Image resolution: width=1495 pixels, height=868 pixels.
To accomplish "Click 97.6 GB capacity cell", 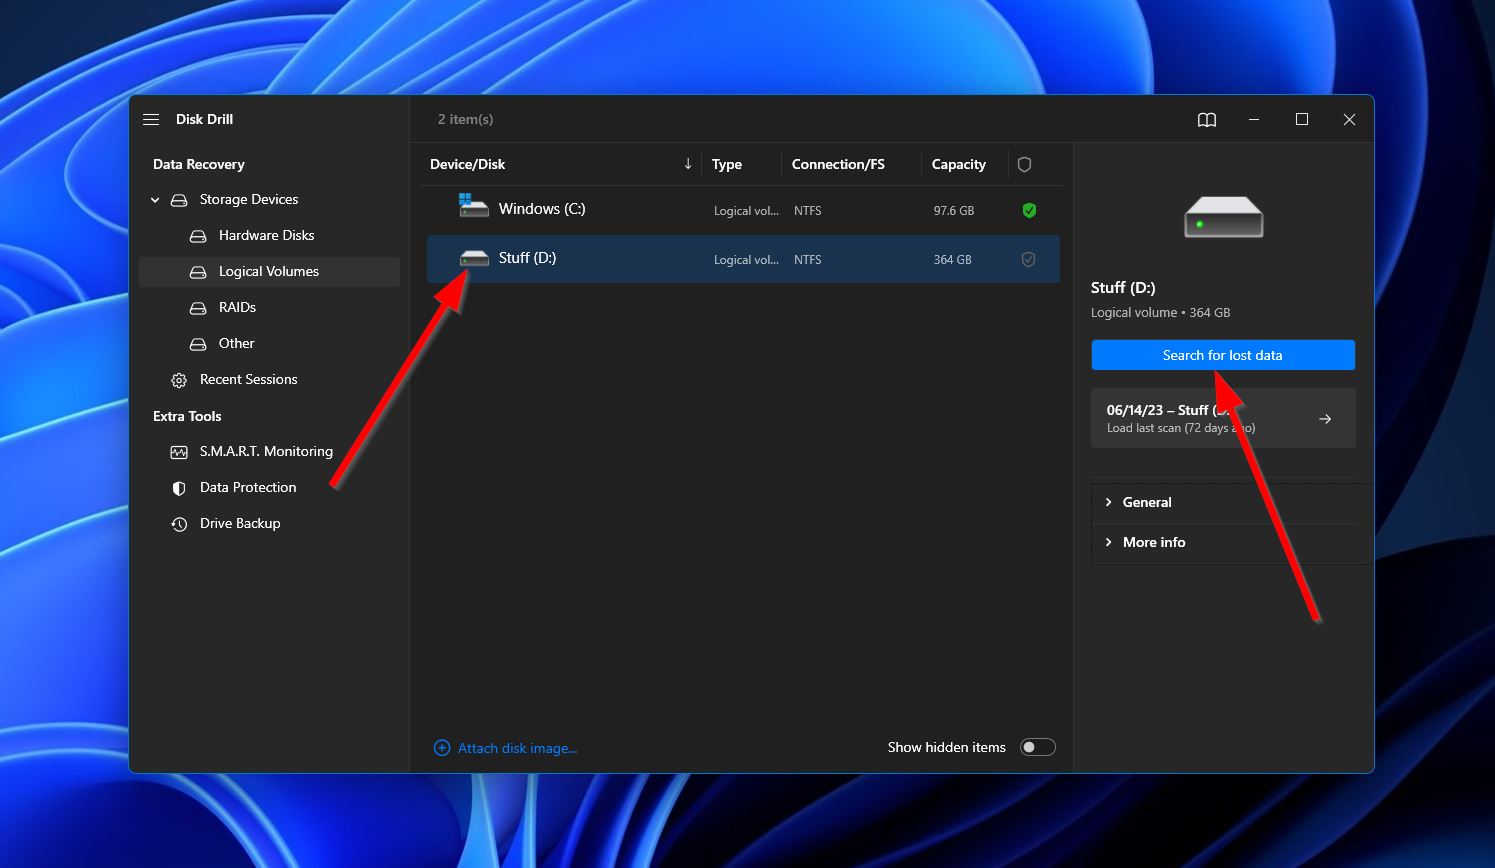I will point(953,211).
